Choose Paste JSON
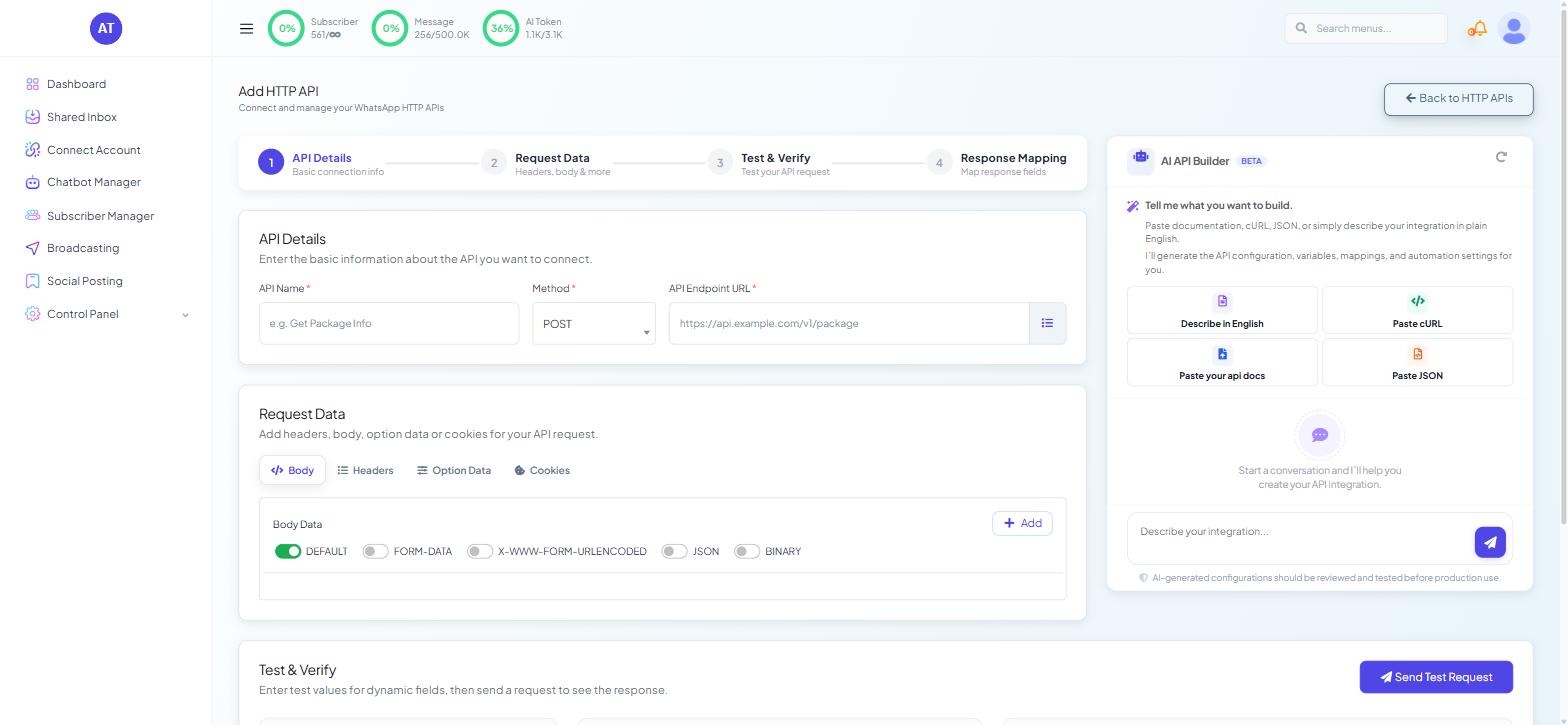Image resolution: width=1568 pixels, height=725 pixels. click(1417, 362)
